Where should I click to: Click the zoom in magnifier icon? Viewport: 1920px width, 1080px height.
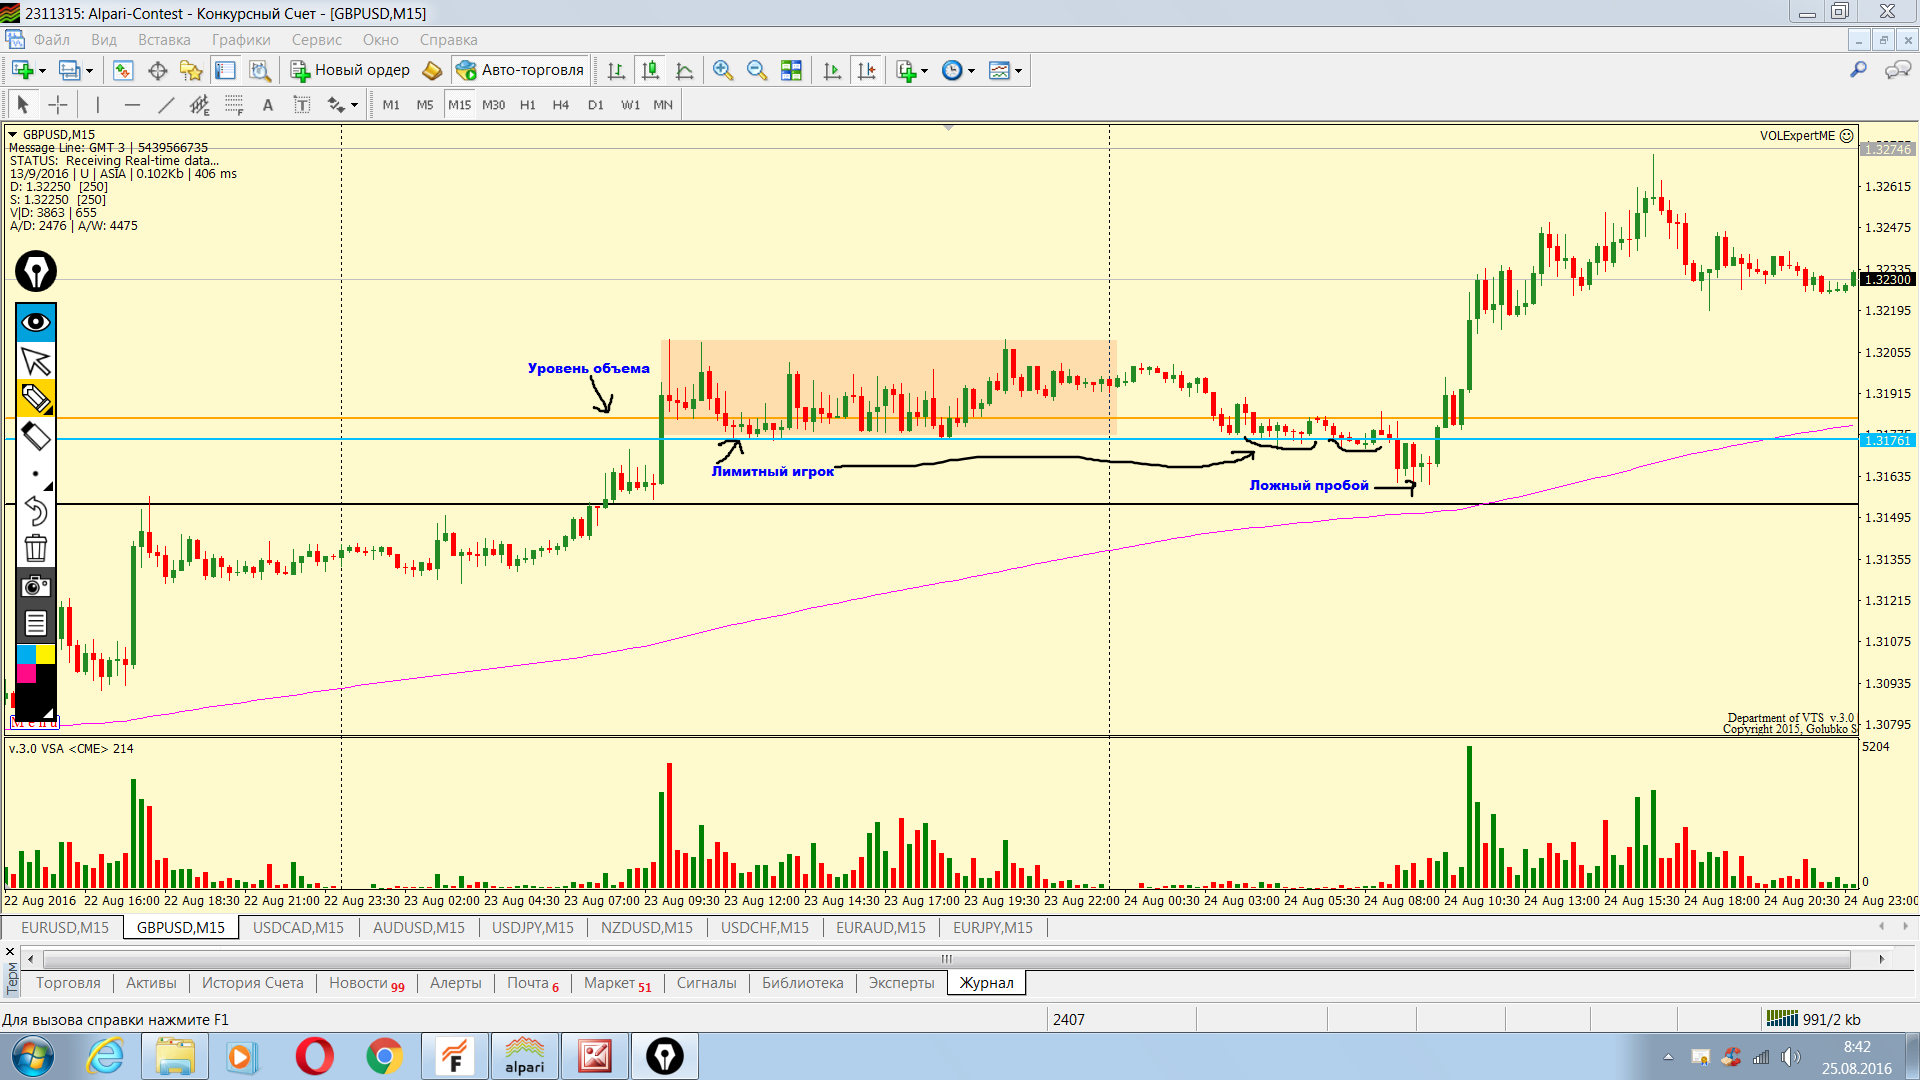pyautogui.click(x=723, y=70)
